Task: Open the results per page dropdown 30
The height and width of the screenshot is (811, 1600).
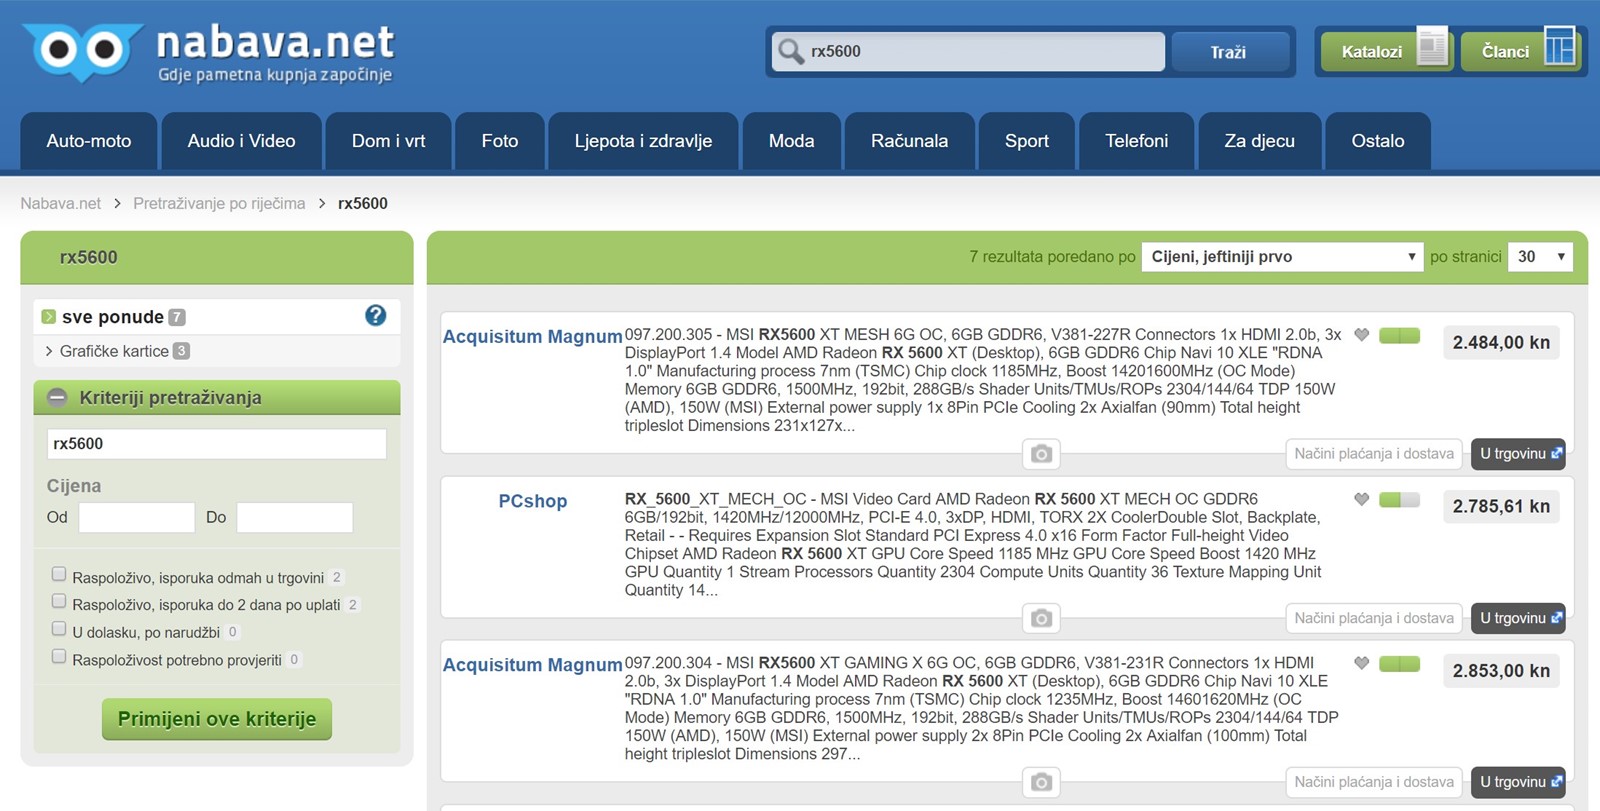Action: [x=1540, y=257]
